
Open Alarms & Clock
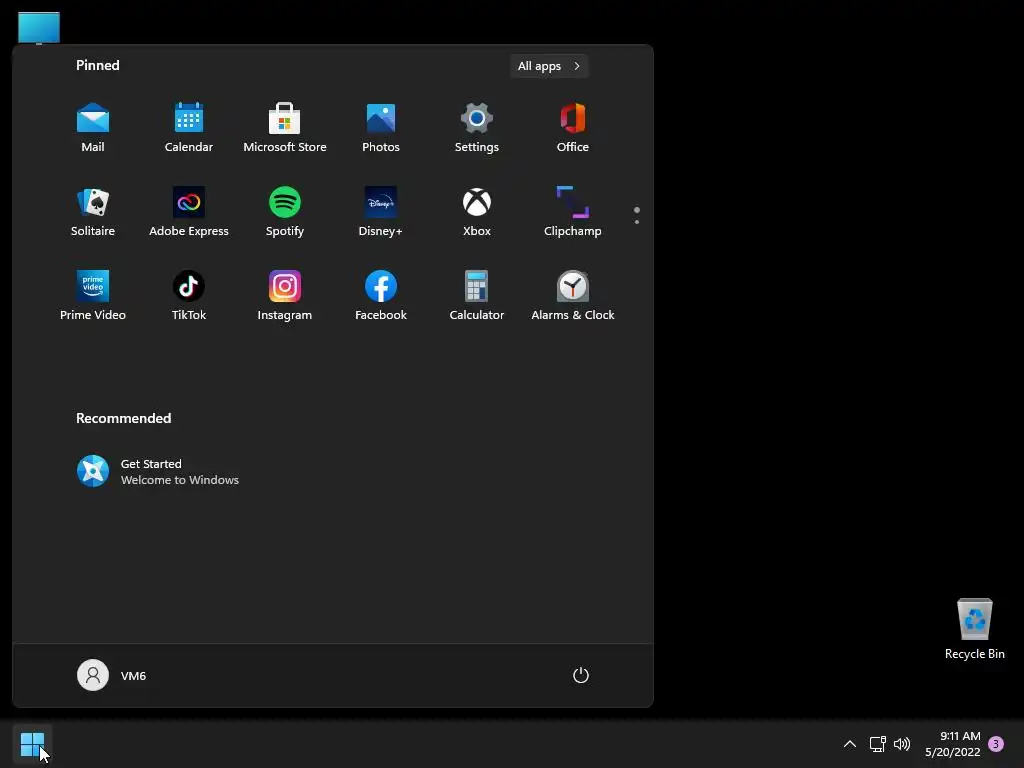pyautogui.click(x=573, y=296)
